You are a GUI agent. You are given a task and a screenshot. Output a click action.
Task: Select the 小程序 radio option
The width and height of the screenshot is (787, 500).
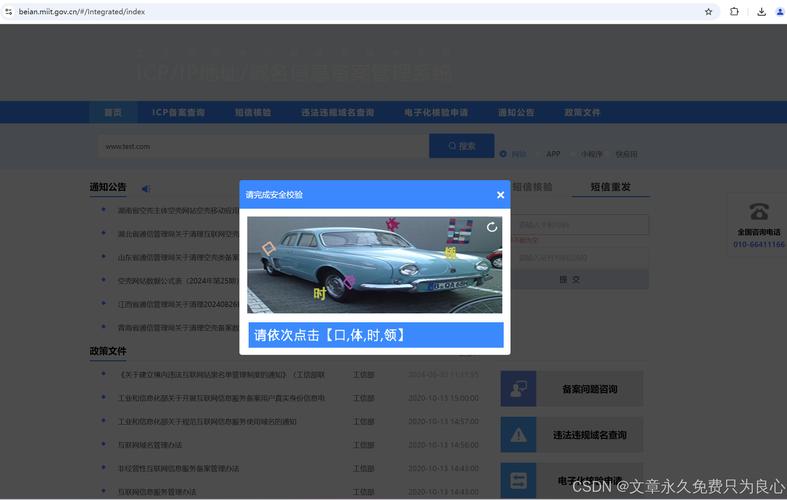point(591,154)
